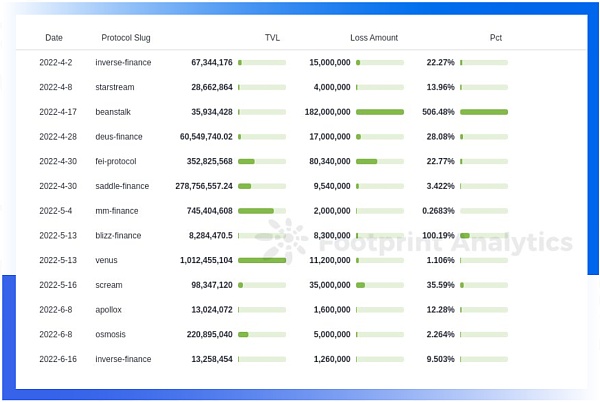
Task: Select the TVL column header
Action: pyautogui.click(x=272, y=37)
